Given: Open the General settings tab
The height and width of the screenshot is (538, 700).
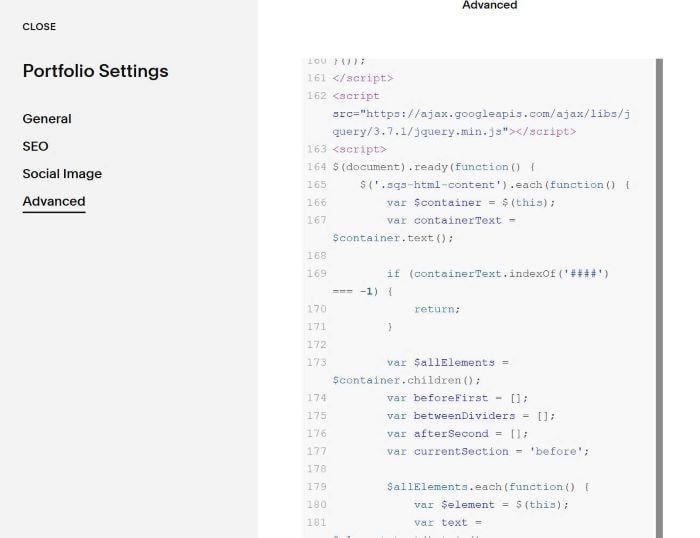Looking at the screenshot, I should (47, 119).
